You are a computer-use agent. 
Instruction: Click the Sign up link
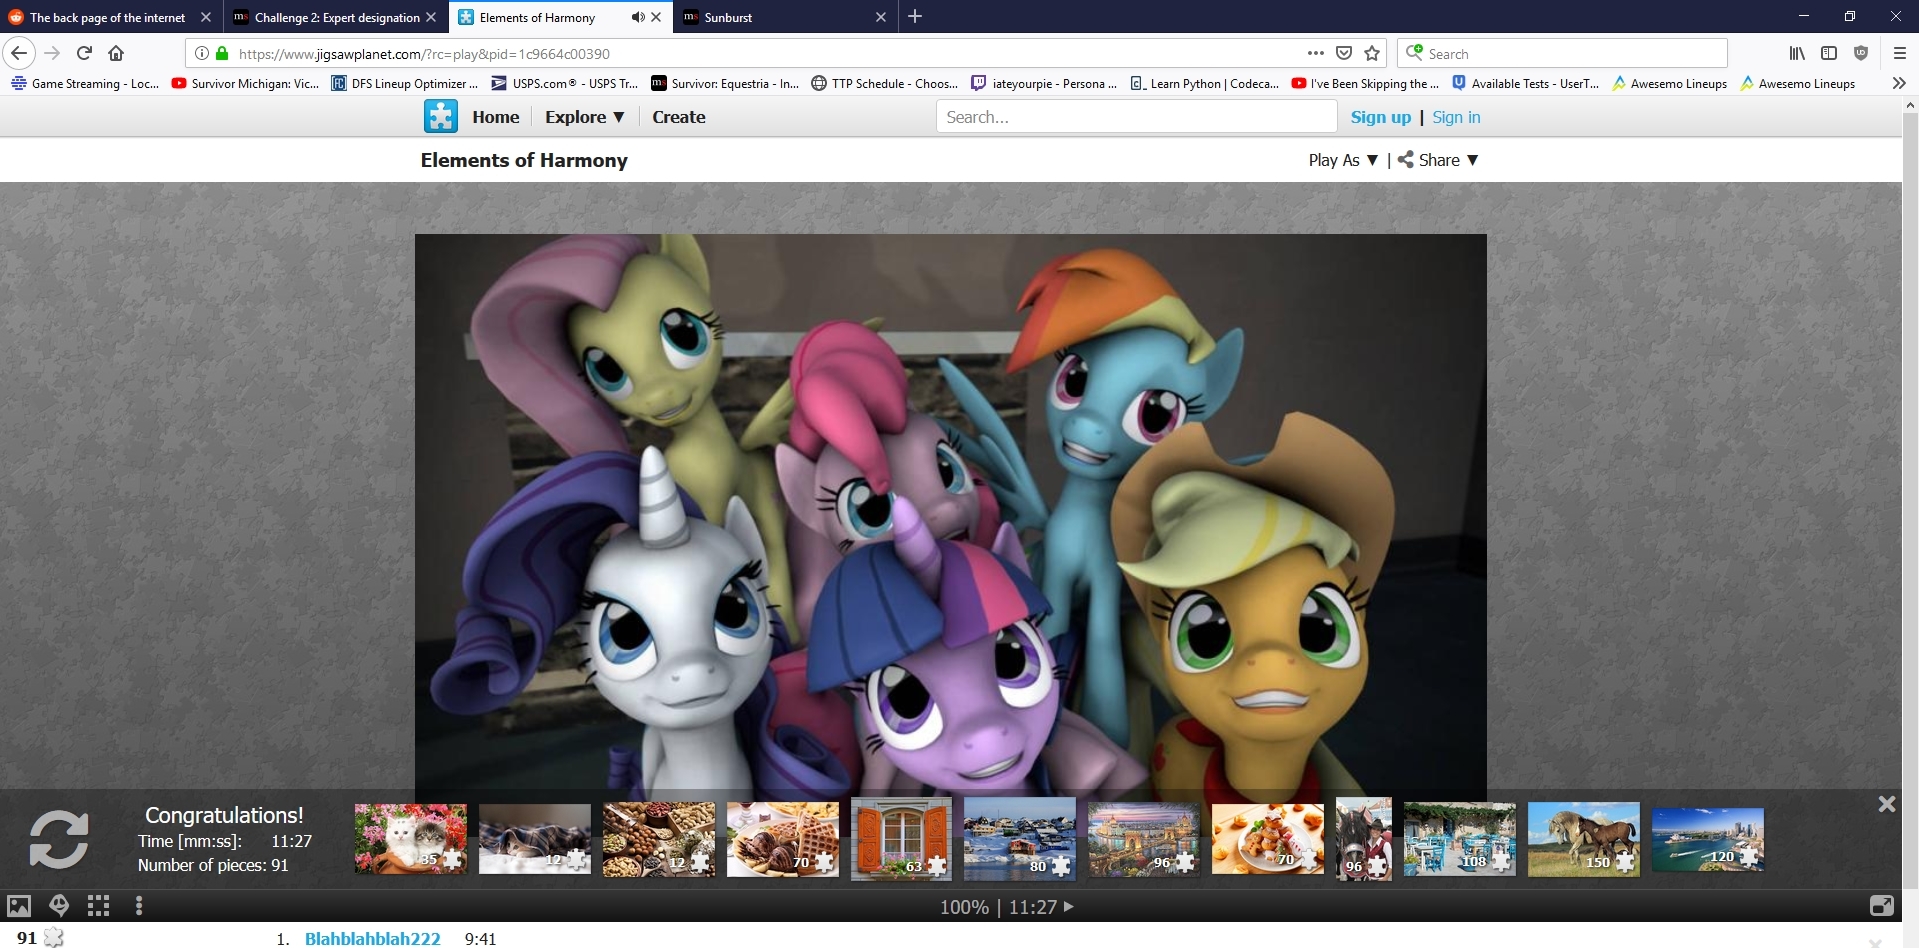(1381, 117)
